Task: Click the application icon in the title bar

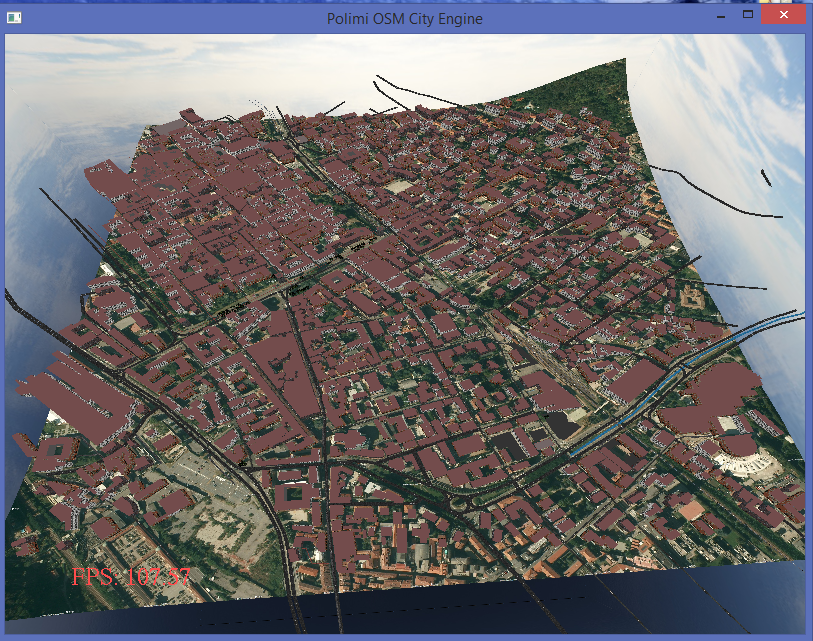Action: [x=14, y=18]
